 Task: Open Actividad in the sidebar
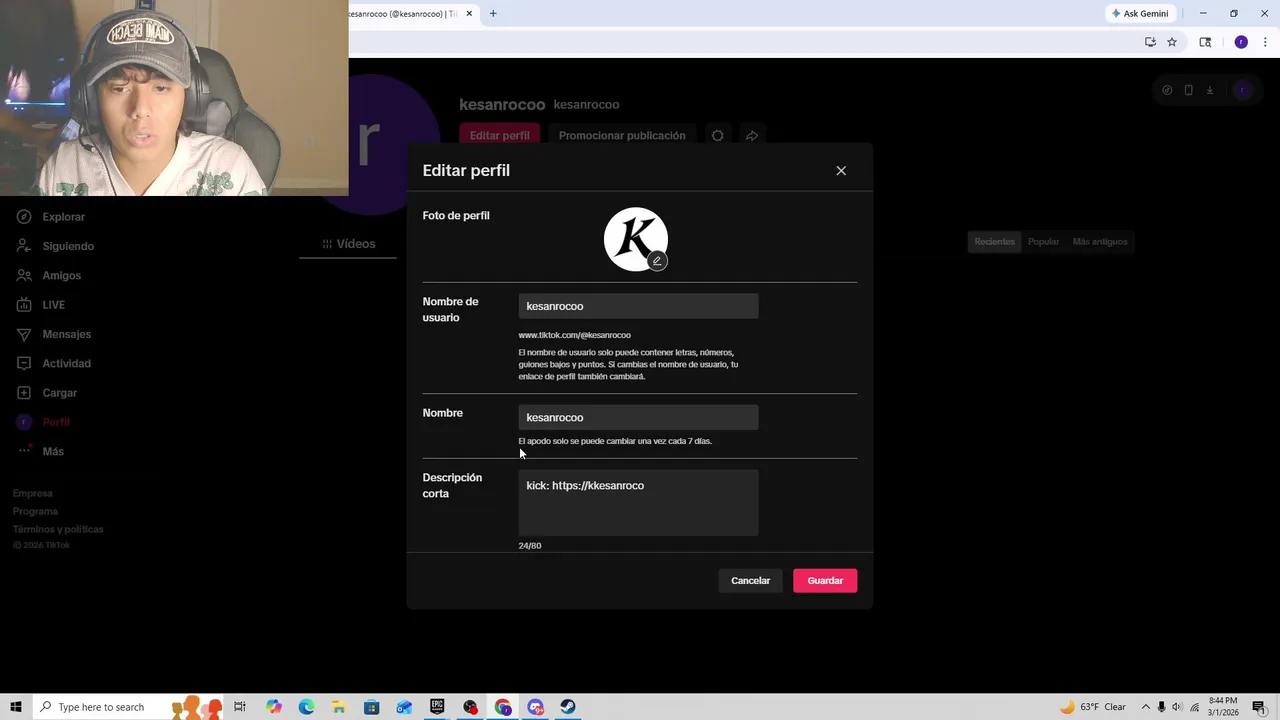[66, 363]
